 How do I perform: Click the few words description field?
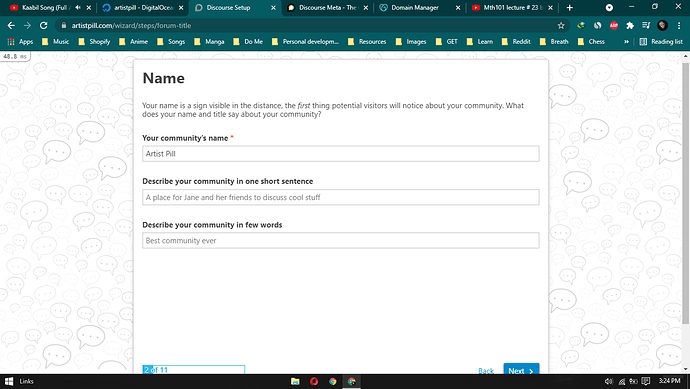tap(341, 241)
